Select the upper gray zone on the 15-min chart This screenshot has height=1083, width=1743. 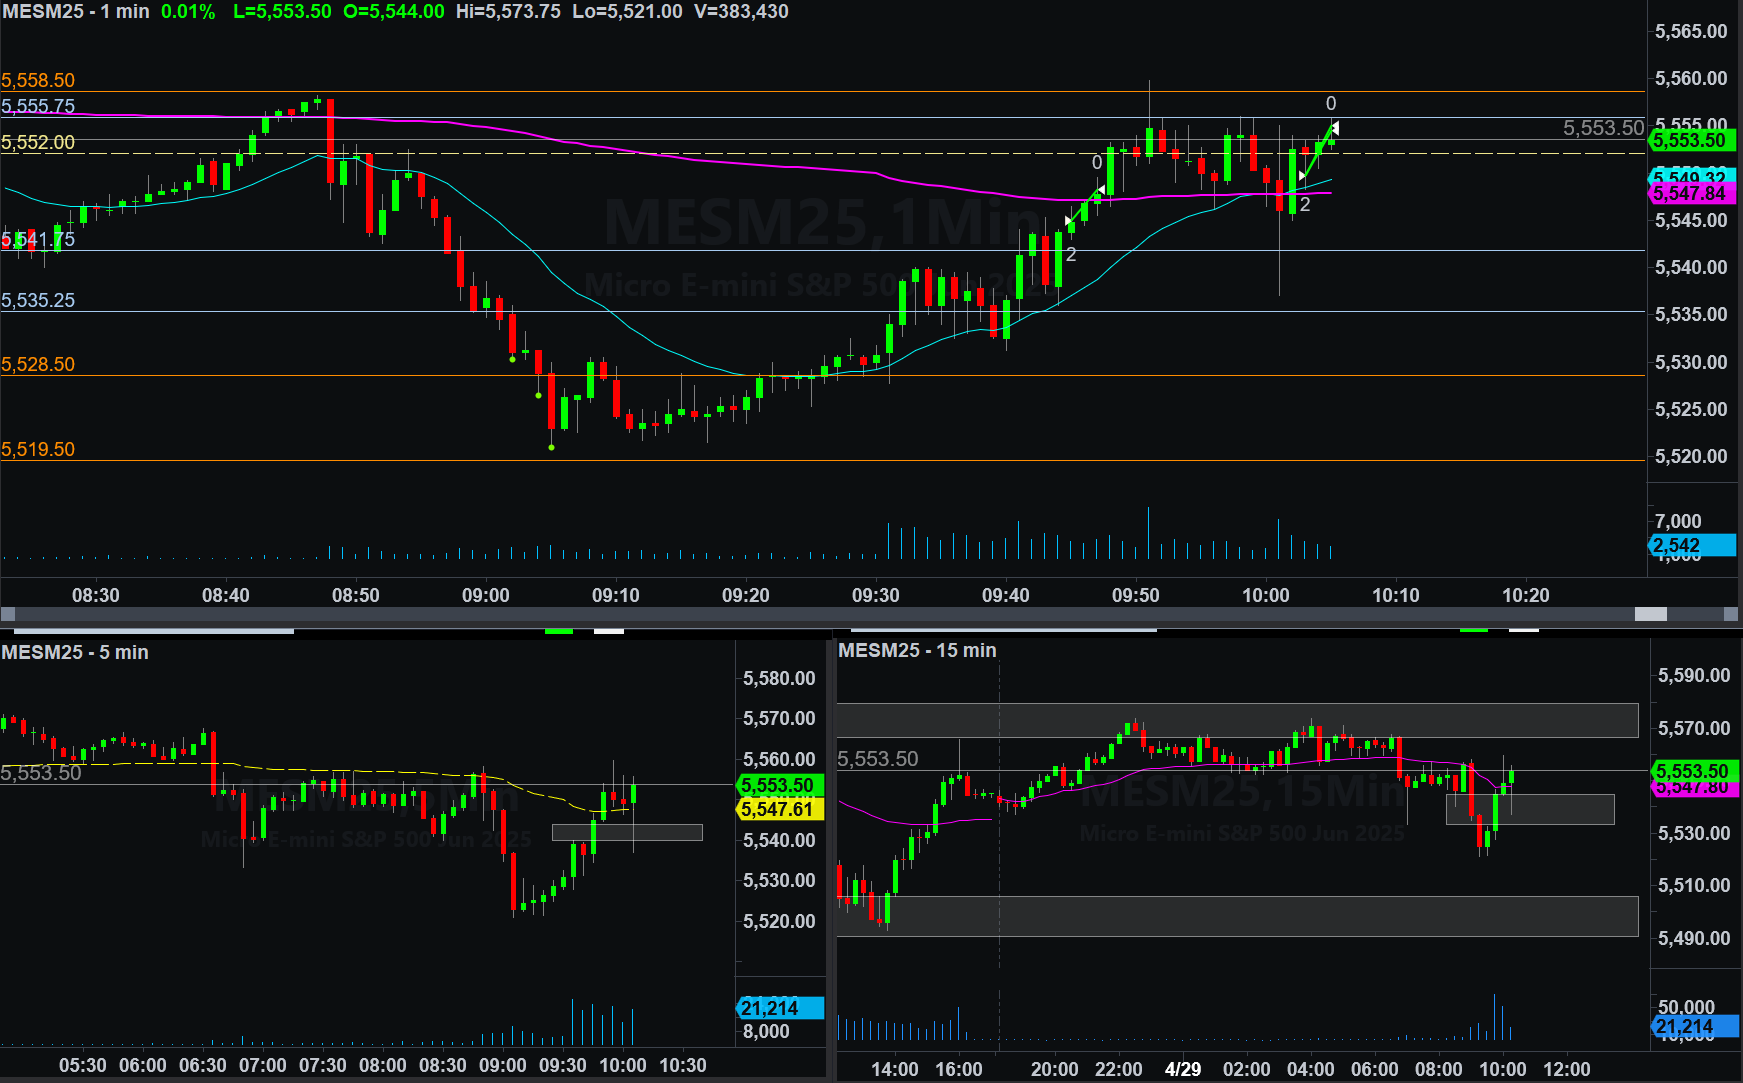[1236, 720]
